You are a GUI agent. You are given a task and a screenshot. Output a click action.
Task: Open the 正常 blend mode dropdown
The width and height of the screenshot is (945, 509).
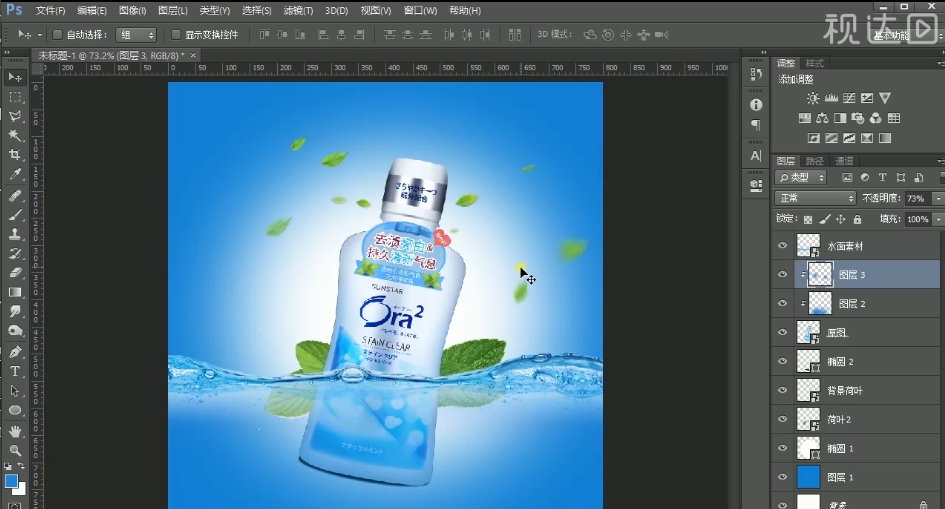(x=815, y=198)
